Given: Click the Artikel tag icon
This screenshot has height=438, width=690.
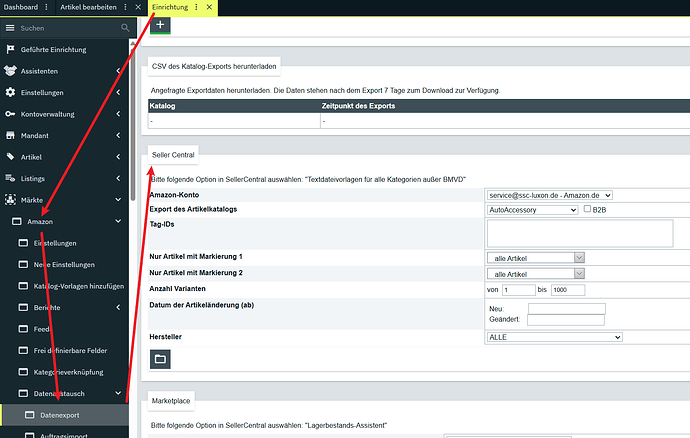Looking at the screenshot, I should pyautogui.click(x=10, y=157).
